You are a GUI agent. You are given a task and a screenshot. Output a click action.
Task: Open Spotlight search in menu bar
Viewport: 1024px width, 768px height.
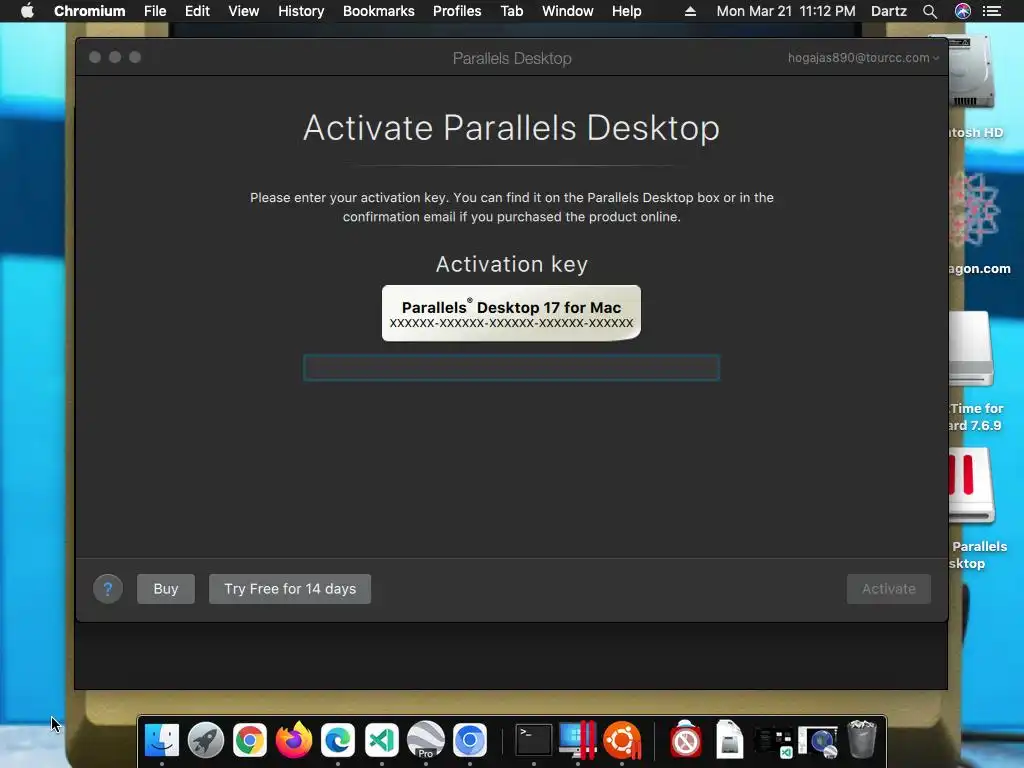[930, 11]
